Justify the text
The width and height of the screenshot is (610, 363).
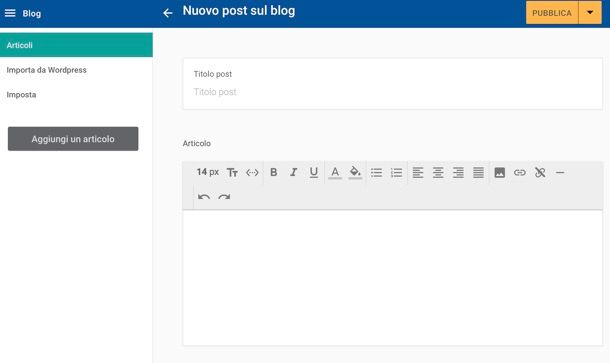click(479, 172)
